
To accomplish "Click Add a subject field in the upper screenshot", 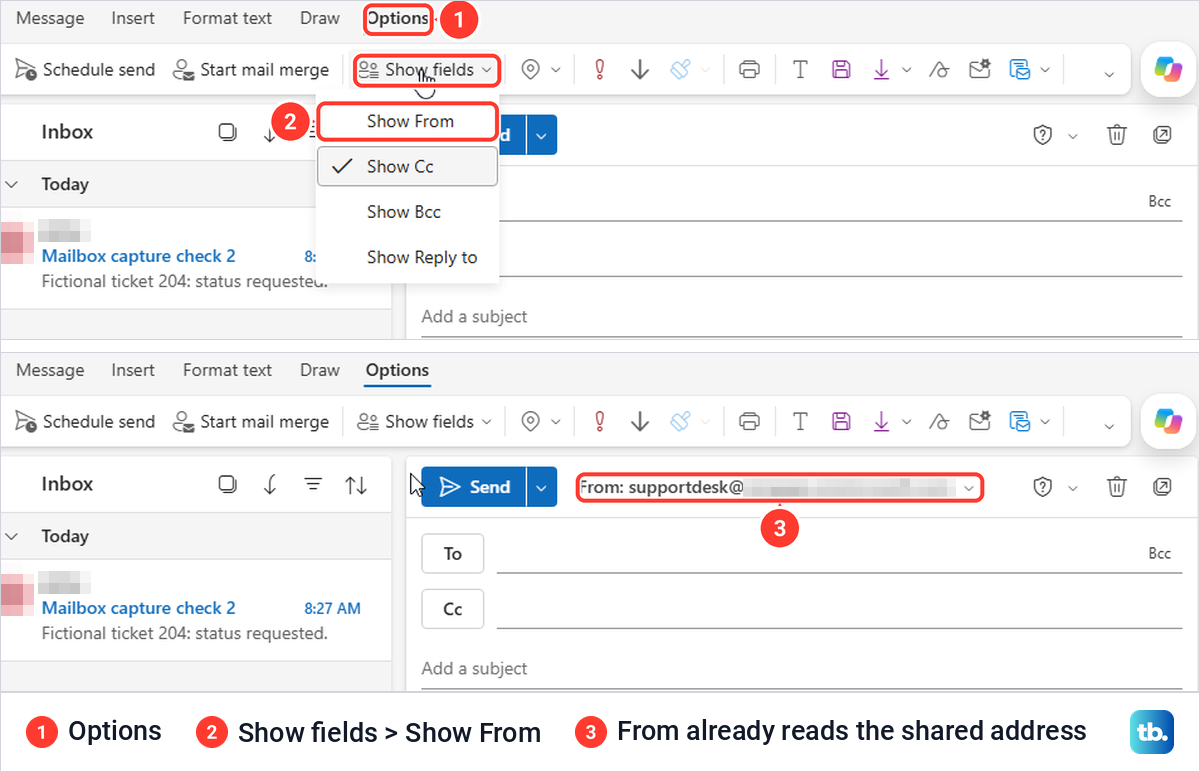I will coord(800,316).
